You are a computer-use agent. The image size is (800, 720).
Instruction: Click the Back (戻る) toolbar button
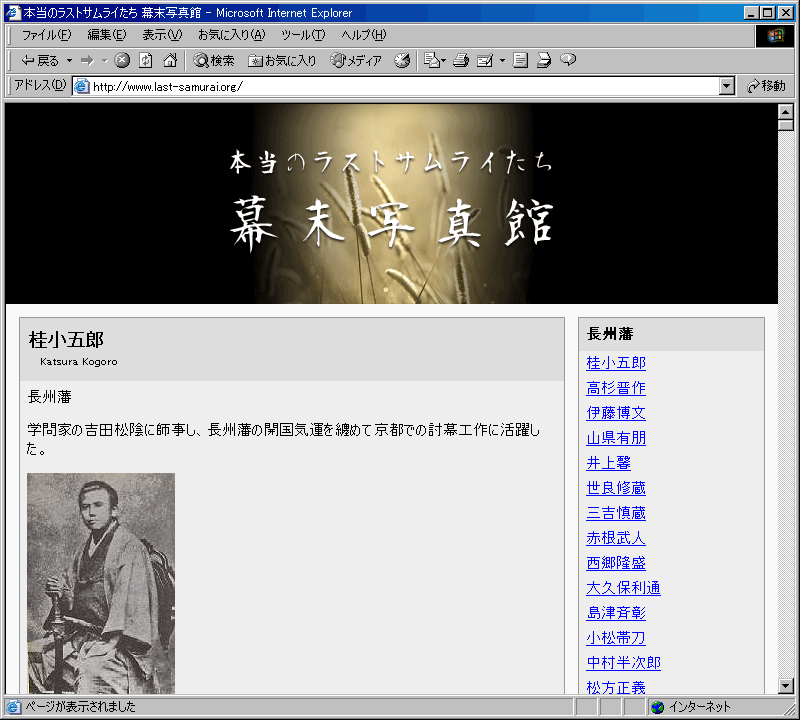[x=40, y=61]
